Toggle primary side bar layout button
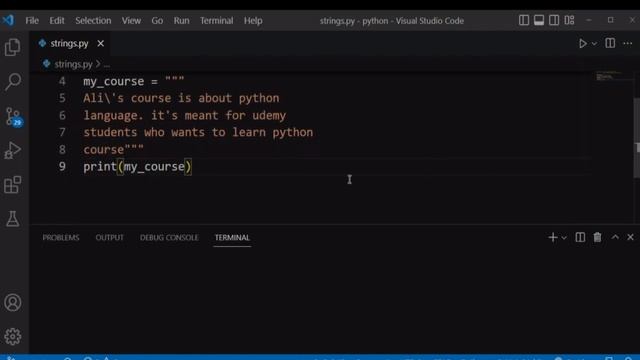 click(x=524, y=20)
